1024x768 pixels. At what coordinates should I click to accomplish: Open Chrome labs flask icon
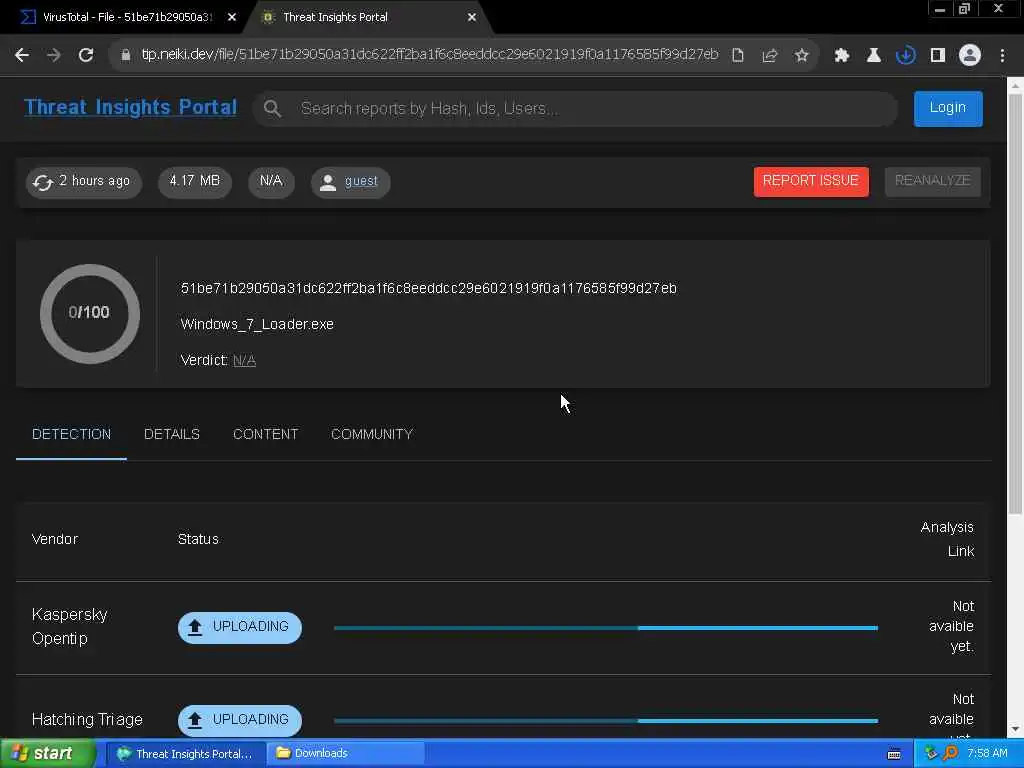tap(873, 55)
